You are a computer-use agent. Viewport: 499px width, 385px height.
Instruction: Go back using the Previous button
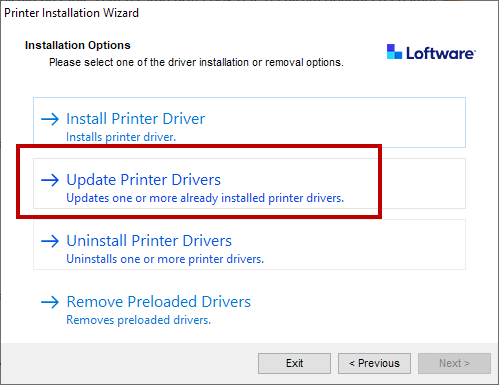click(374, 363)
